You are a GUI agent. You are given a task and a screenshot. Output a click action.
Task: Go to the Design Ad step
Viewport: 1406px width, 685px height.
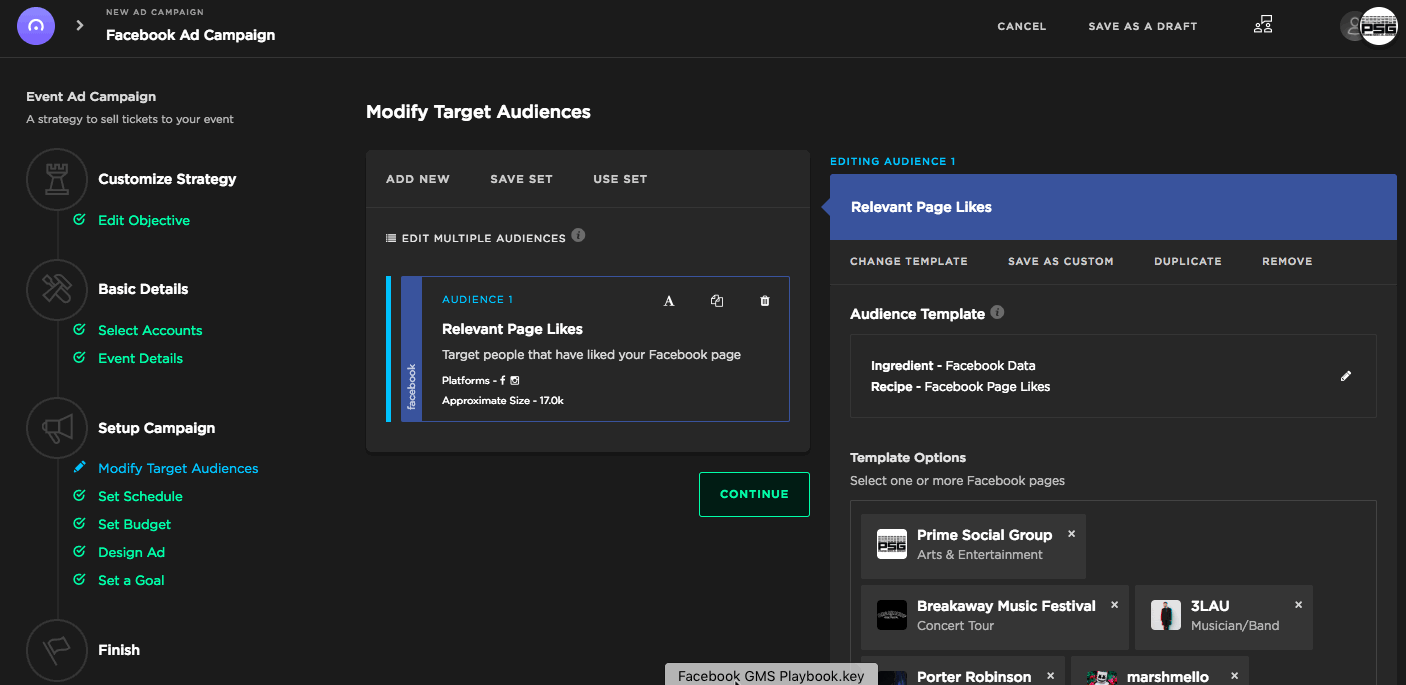(x=131, y=552)
